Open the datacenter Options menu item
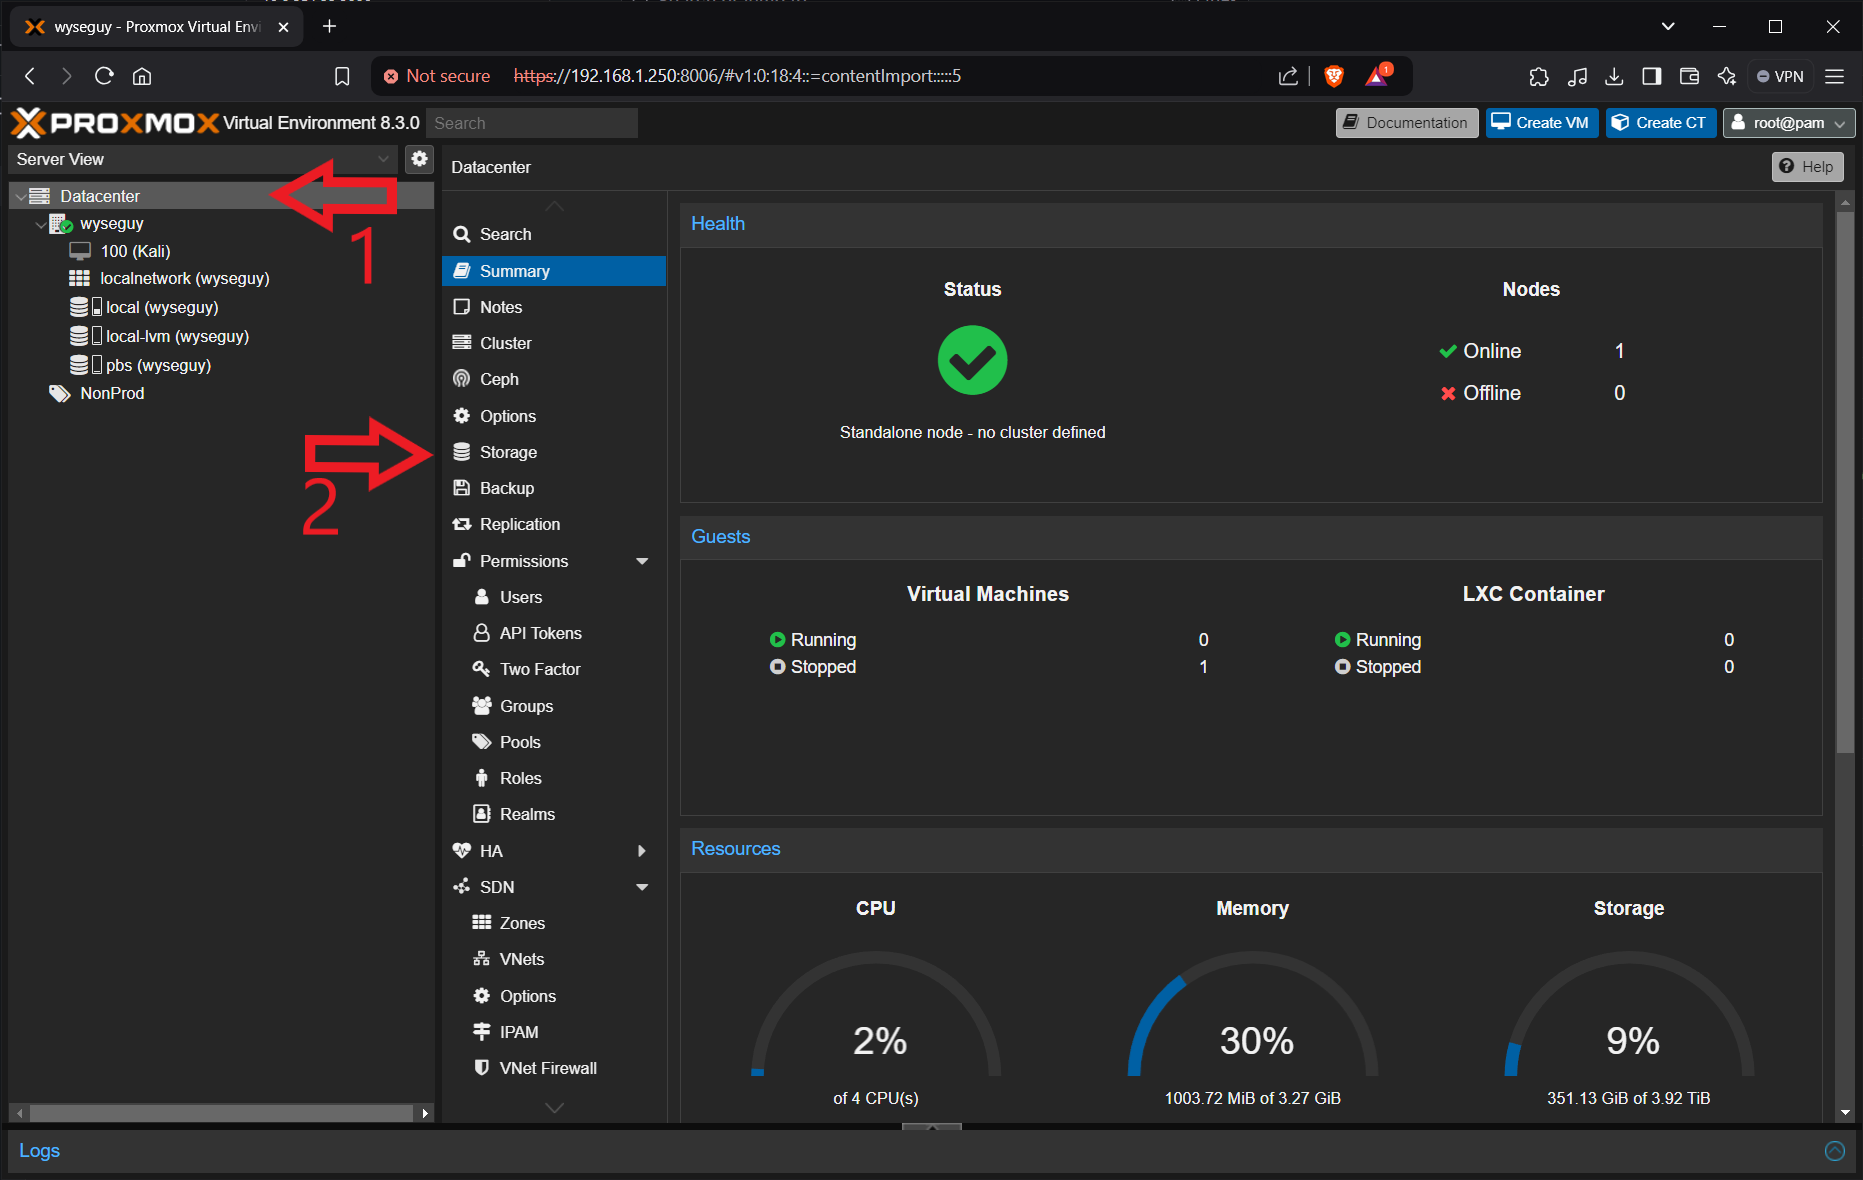 pos(554,416)
